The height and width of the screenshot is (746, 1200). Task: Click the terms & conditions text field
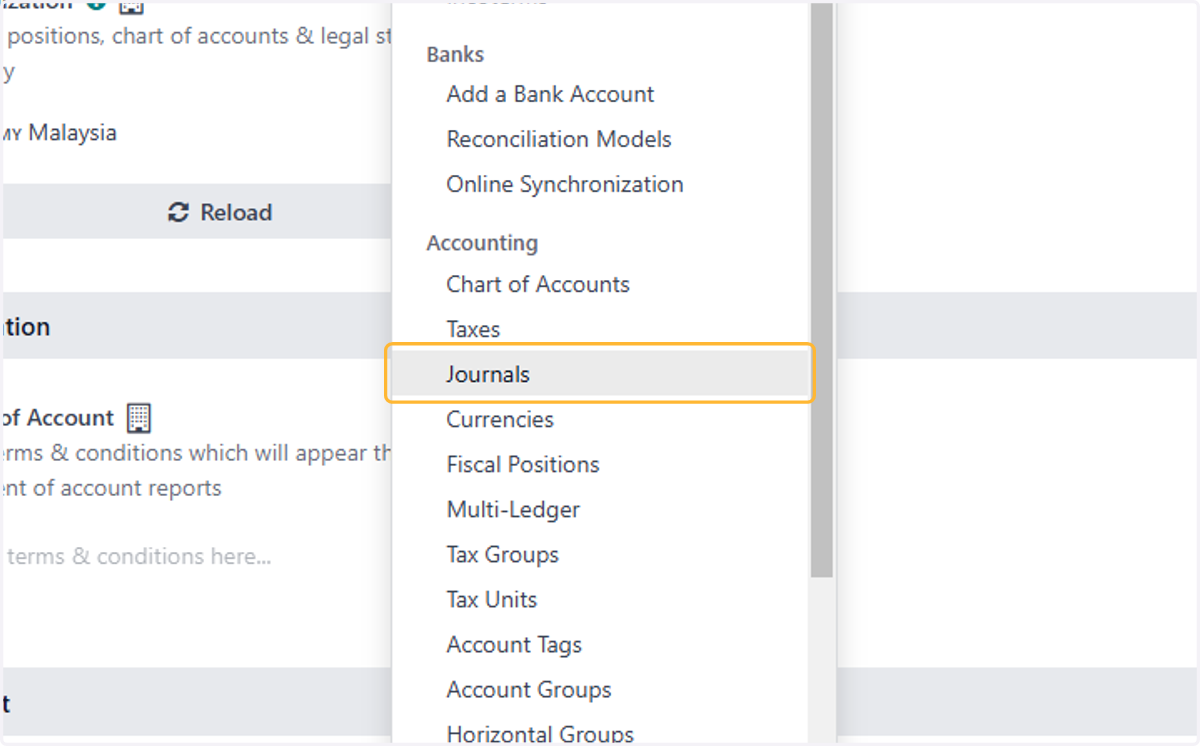(x=139, y=556)
